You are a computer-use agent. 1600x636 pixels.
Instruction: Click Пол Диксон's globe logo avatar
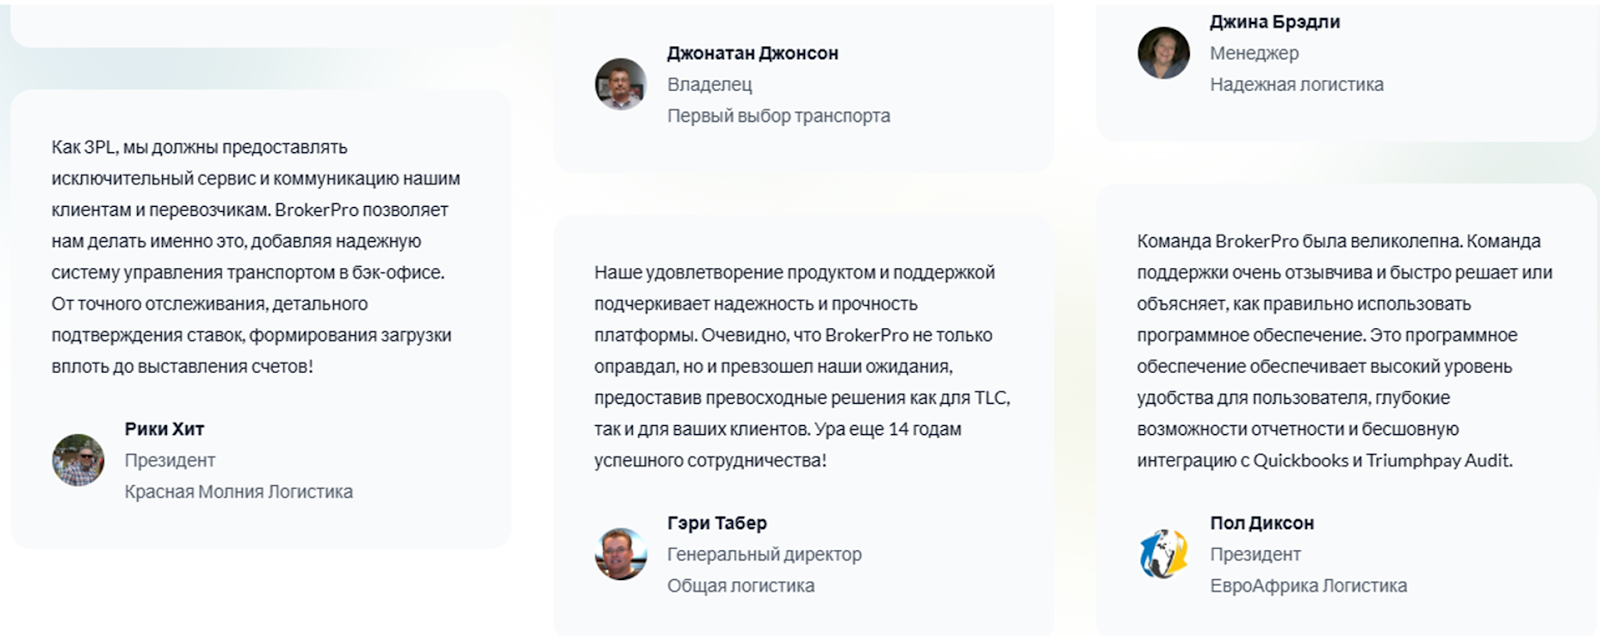coord(1163,554)
